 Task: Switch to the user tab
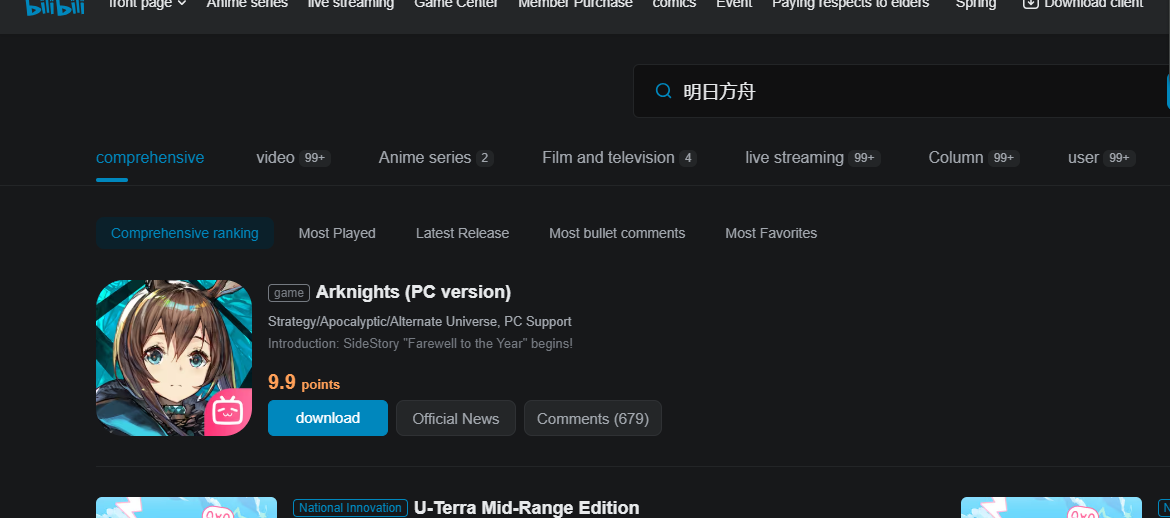coord(1101,157)
